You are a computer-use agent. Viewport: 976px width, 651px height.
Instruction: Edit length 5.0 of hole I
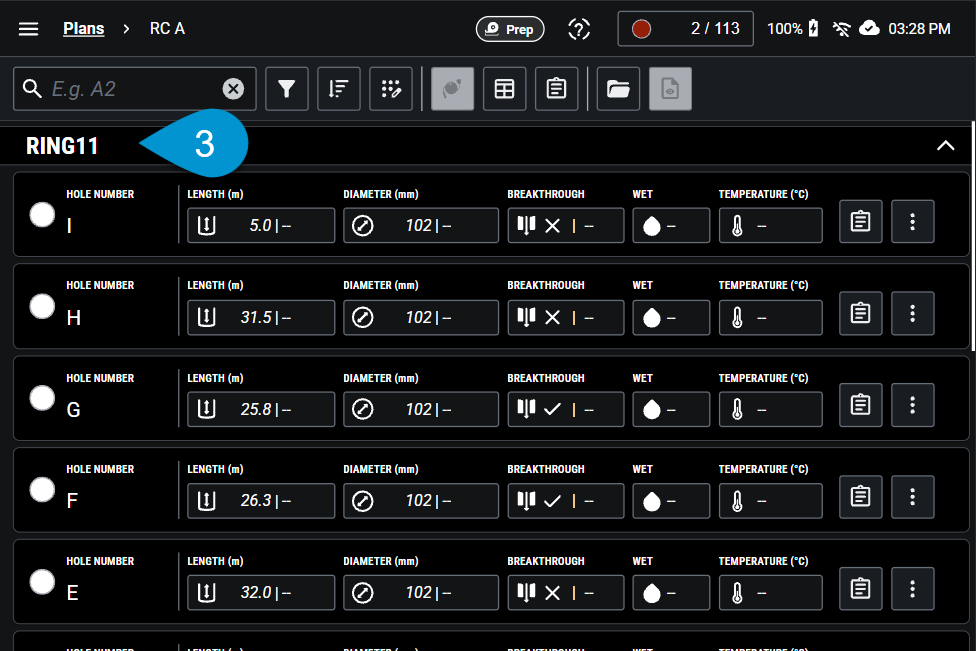pyautogui.click(x=261, y=225)
